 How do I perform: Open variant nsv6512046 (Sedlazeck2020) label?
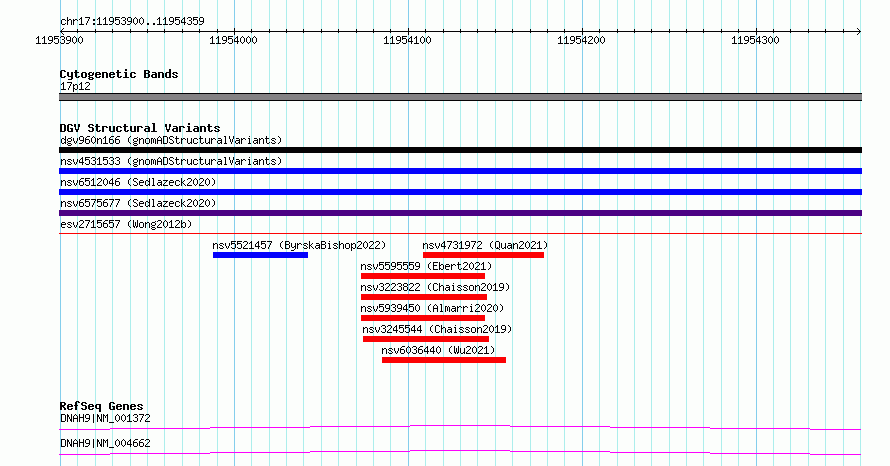[x=138, y=182]
